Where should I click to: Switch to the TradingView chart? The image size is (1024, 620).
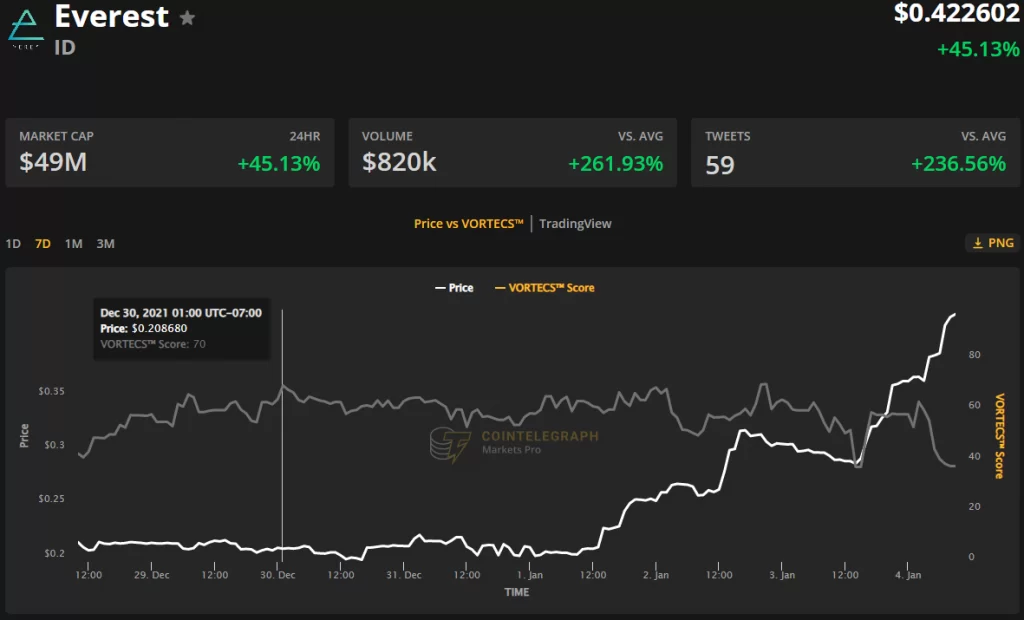click(x=575, y=224)
